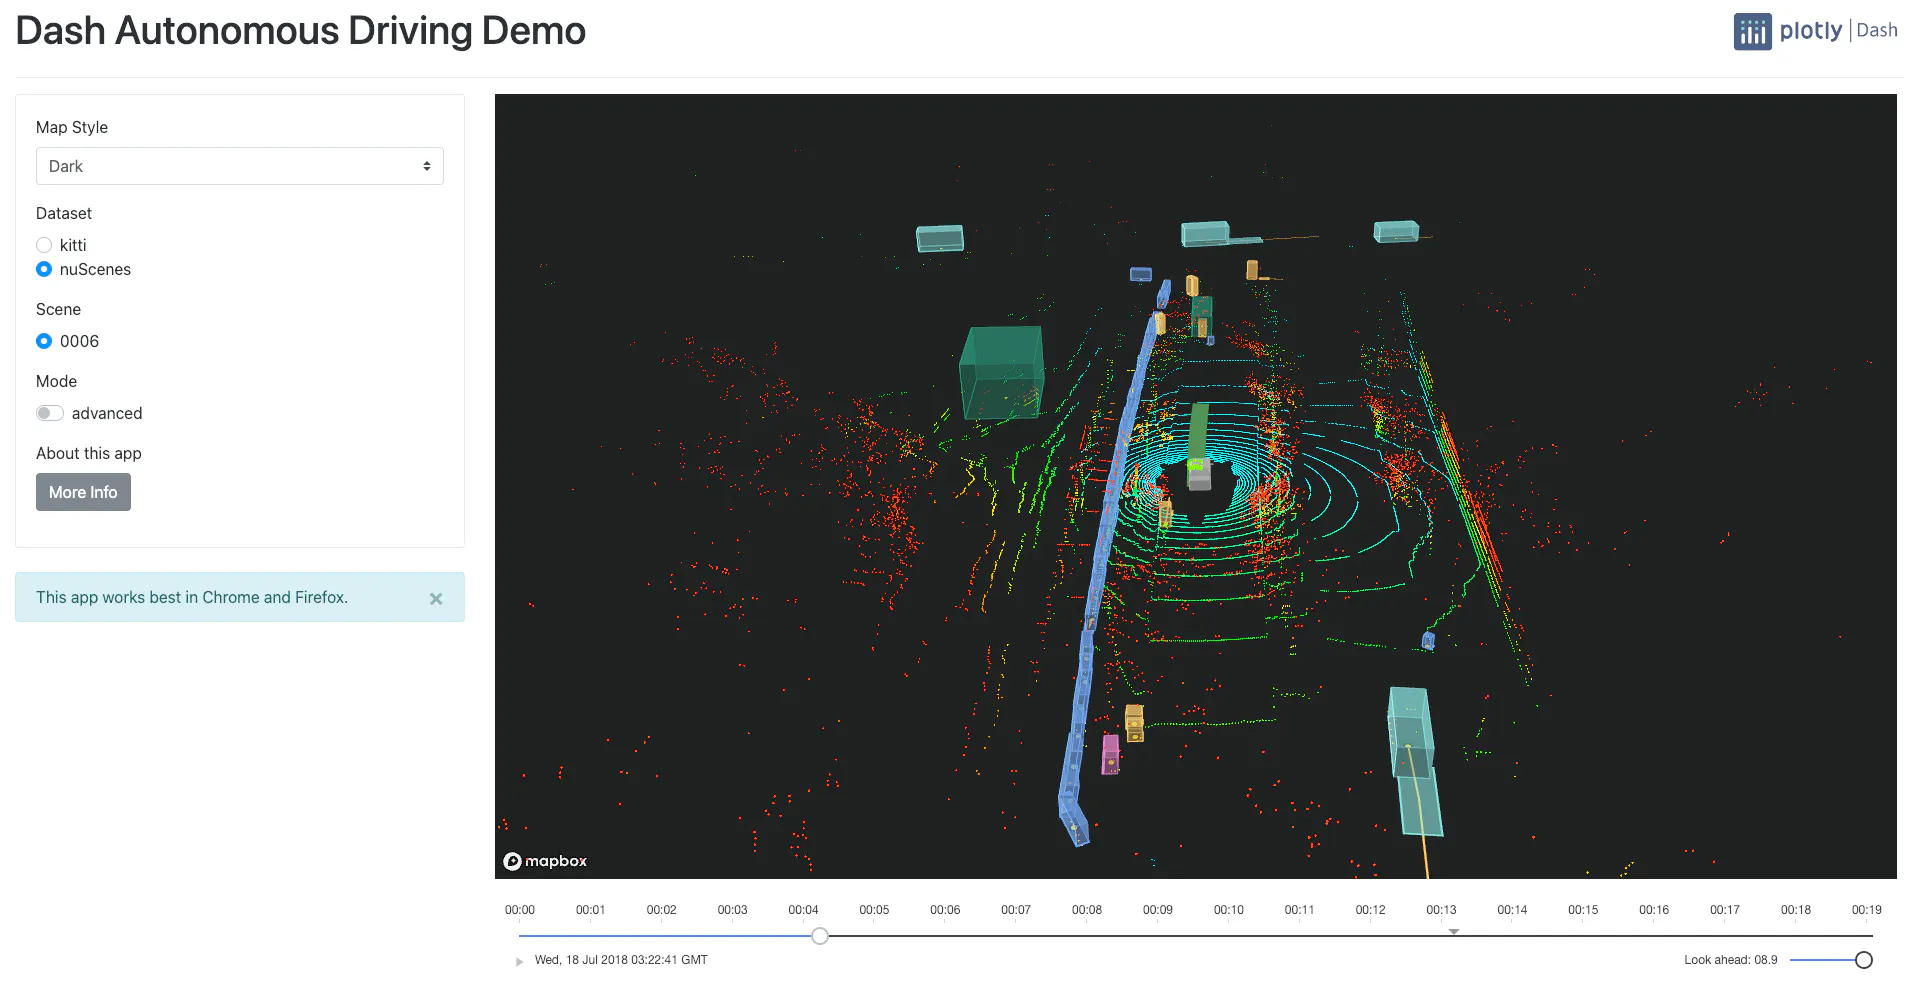This screenshot has width=1920, height=1000.
Task: Click the look-ahead triangle marker on timeline
Action: pyautogui.click(x=1454, y=931)
